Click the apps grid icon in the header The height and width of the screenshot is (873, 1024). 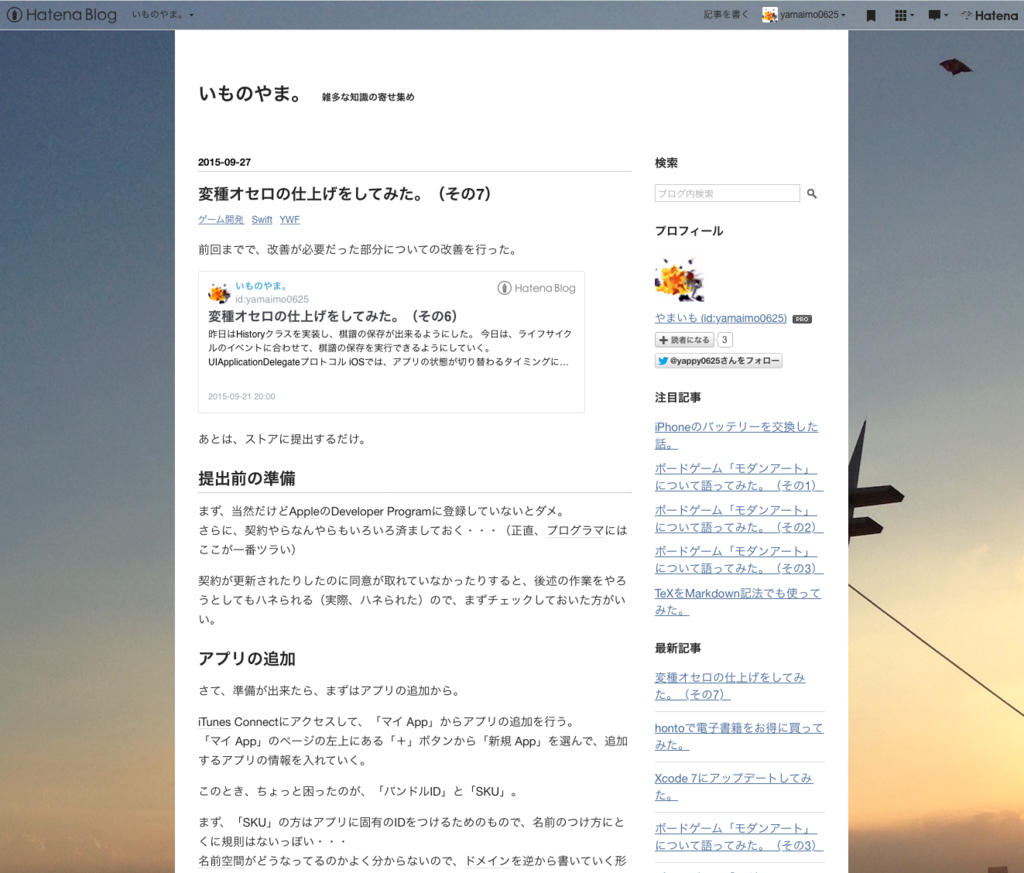(x=902, y=15)
